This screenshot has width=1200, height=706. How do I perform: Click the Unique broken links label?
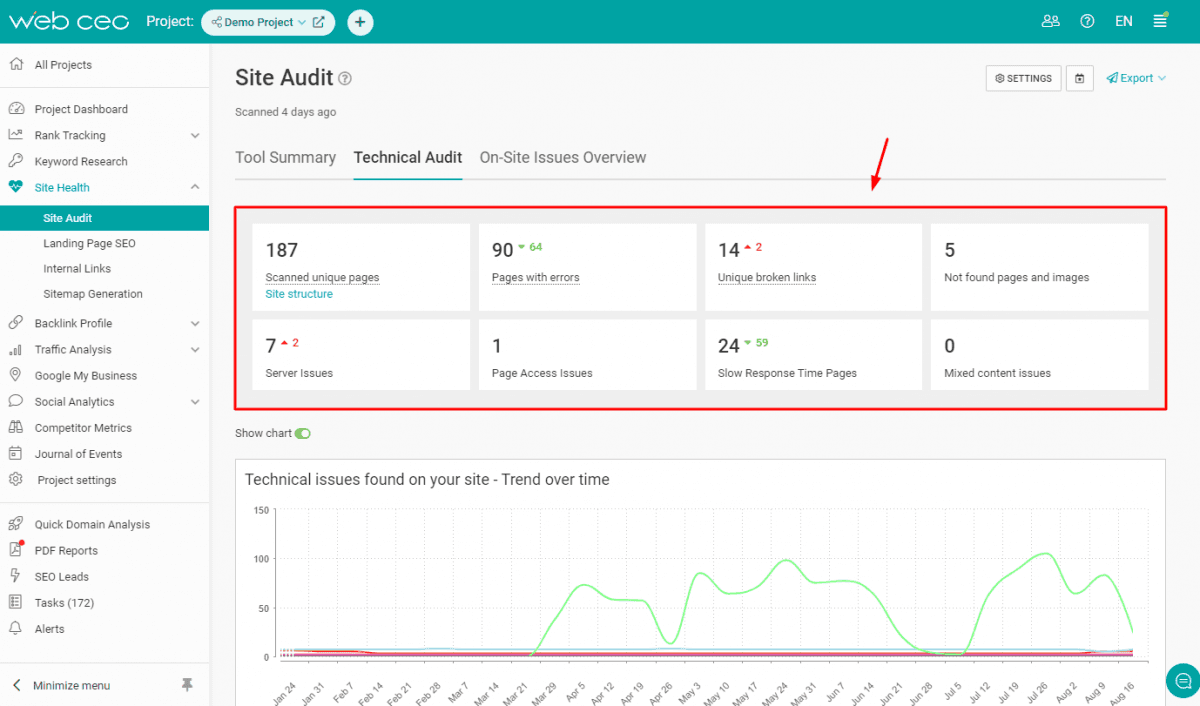tap(767, 277)
